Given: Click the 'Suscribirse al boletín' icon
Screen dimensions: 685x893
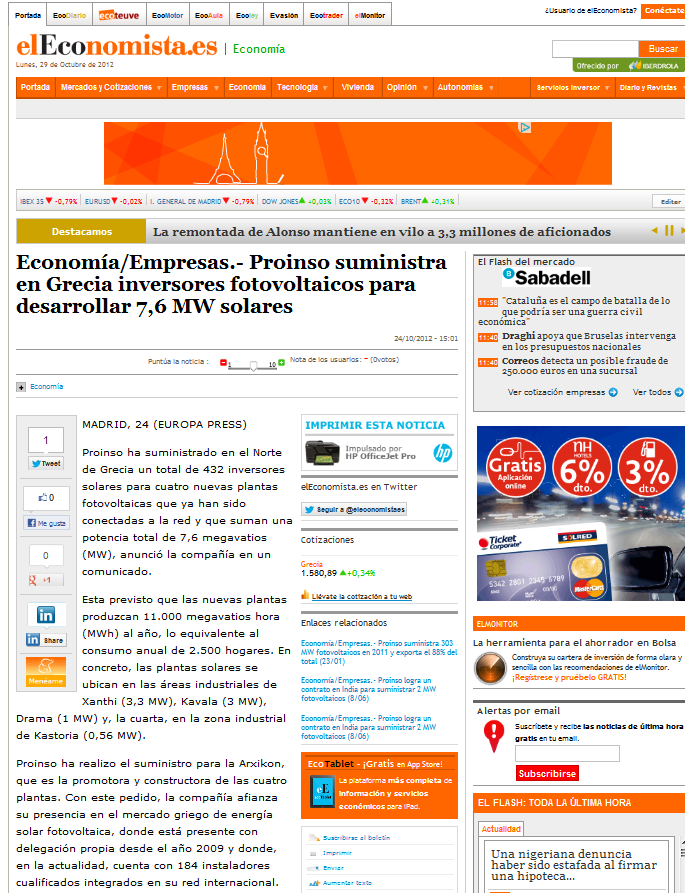Looking at the screenshot, I should (314, 838).
